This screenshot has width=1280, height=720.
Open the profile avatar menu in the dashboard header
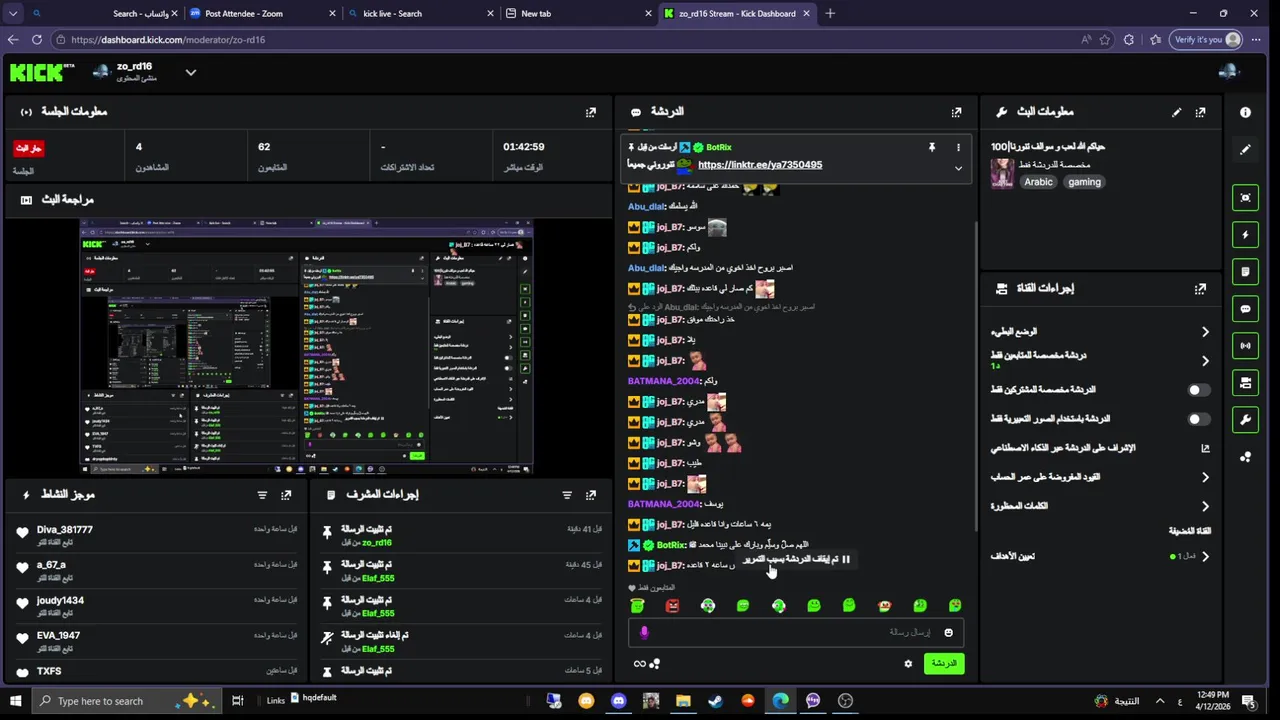tap(1228, 71)
